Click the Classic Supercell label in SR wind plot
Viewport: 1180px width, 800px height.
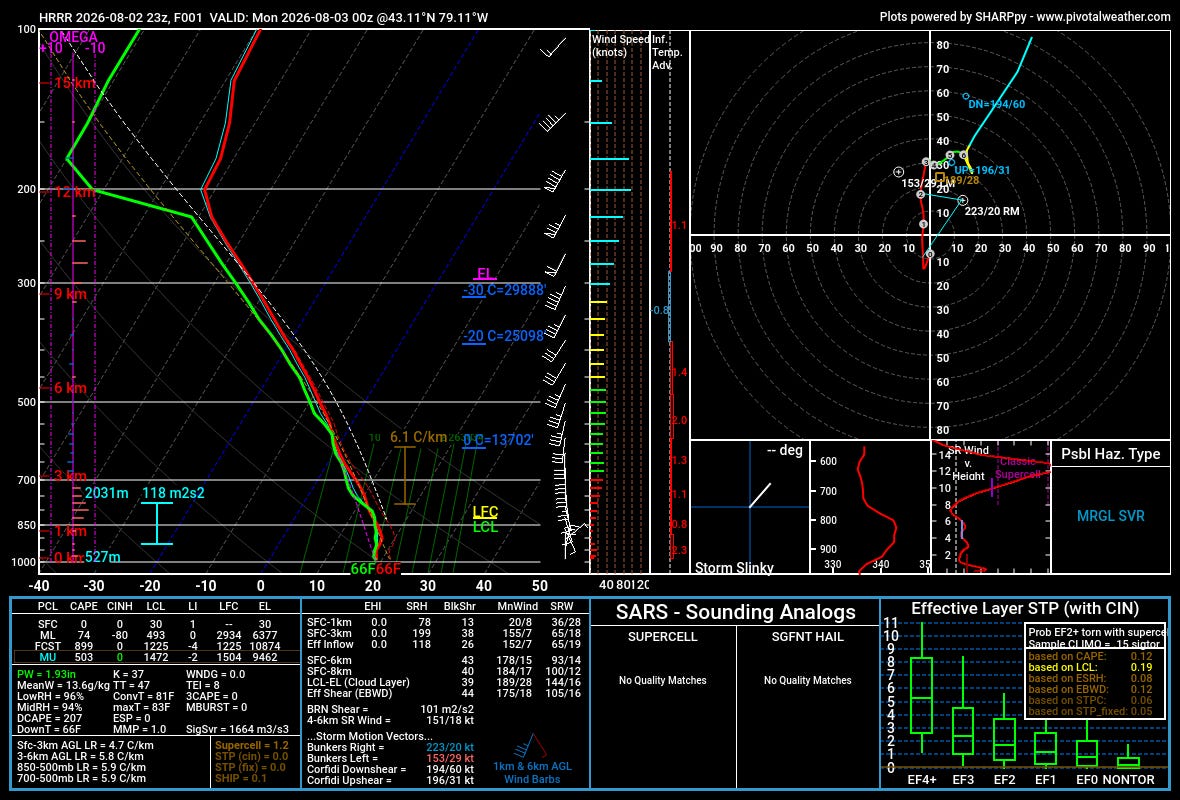(1017, 467)
